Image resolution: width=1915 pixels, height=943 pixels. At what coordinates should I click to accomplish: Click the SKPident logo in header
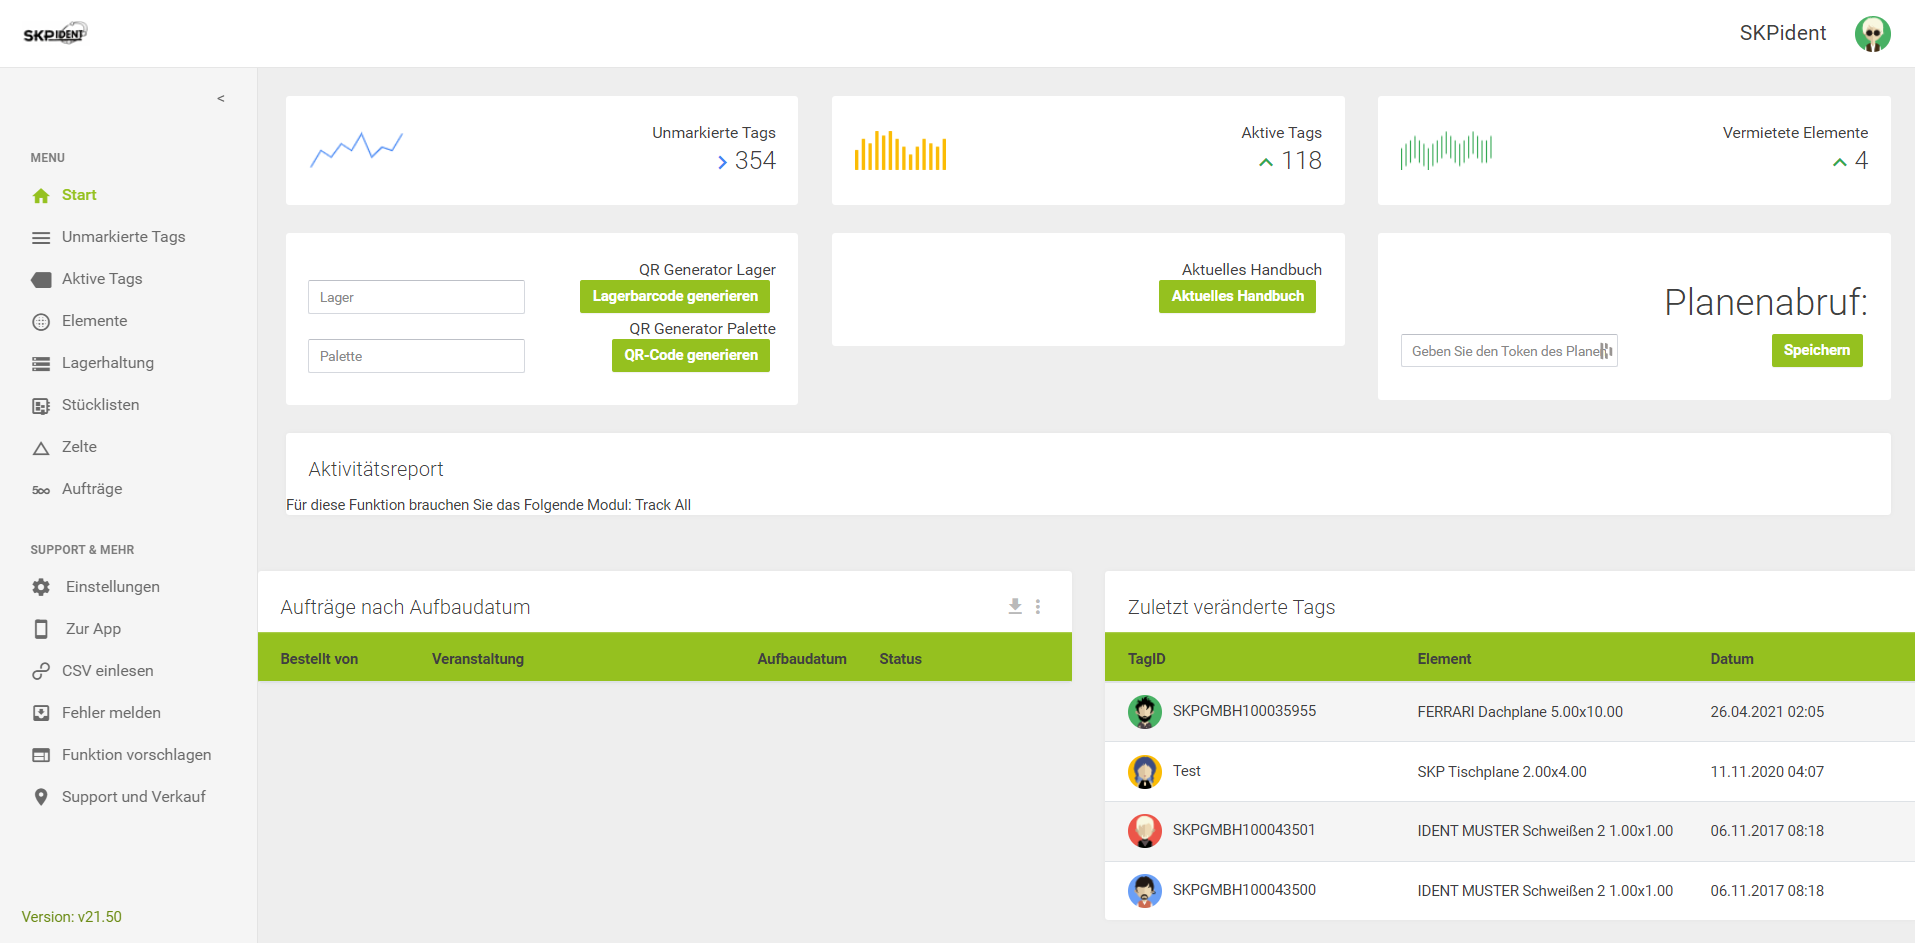tap(55, 34)
